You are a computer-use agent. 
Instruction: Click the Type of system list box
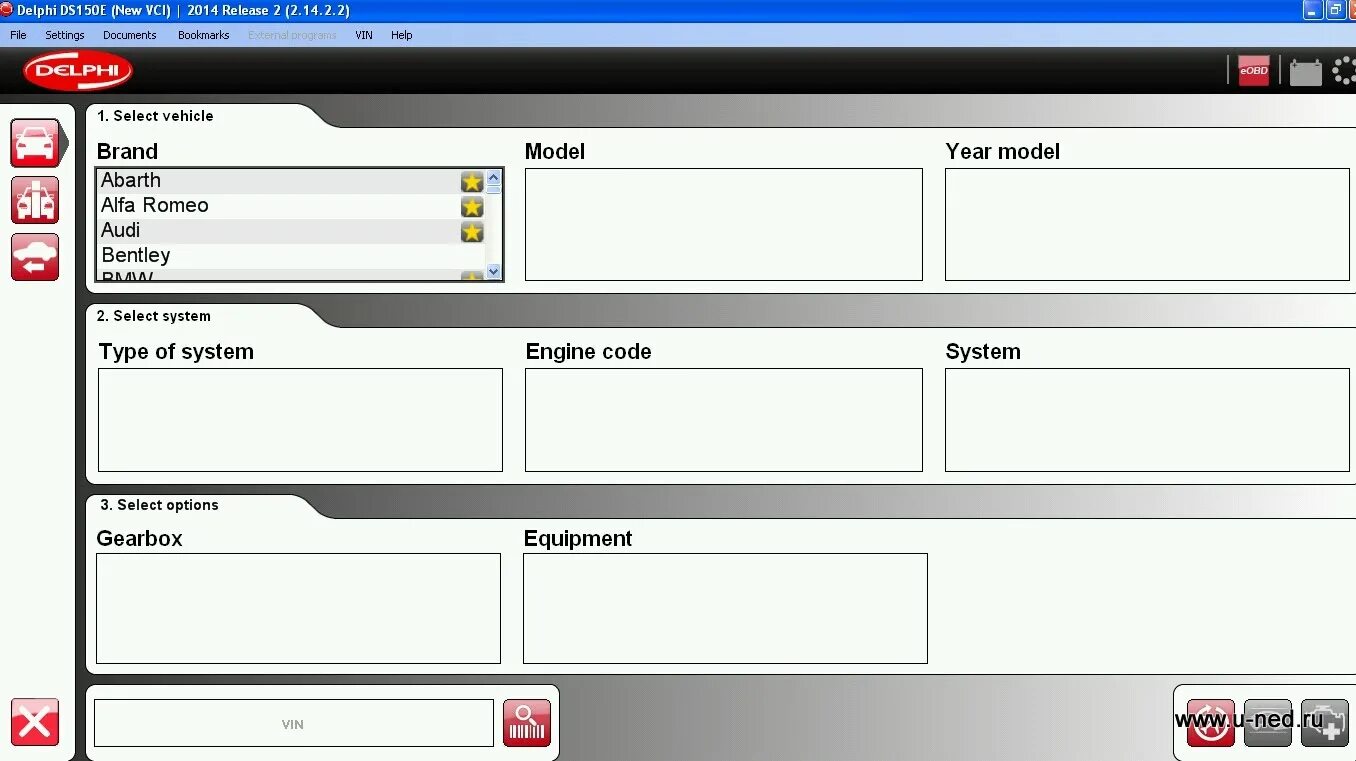point(300,420)
